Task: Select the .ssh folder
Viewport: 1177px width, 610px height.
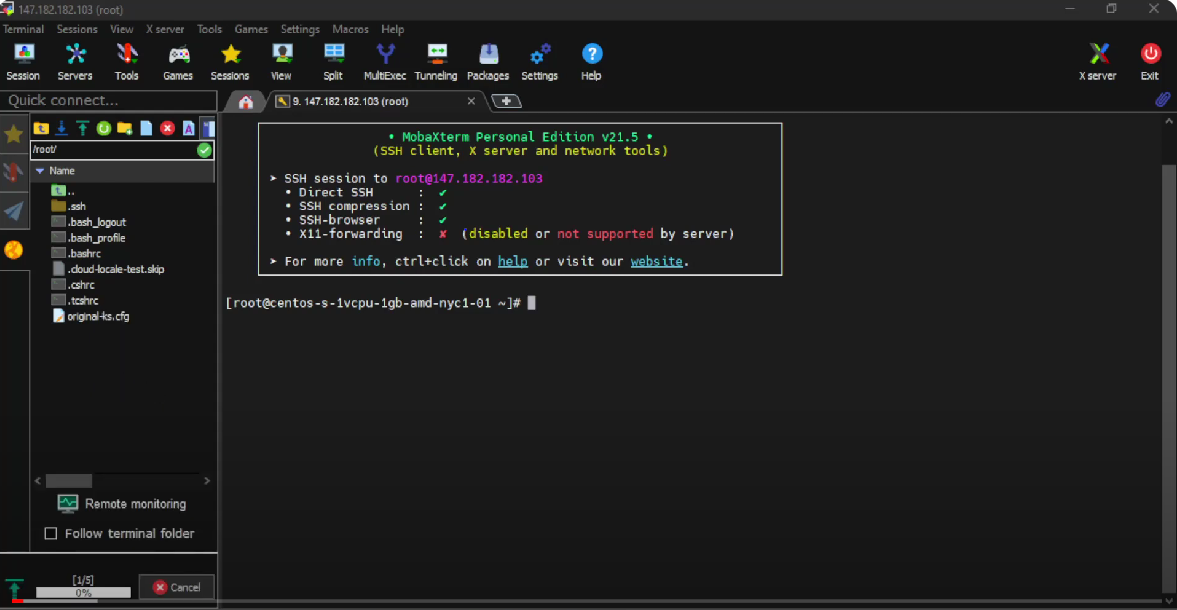Action: click(68, 206)
